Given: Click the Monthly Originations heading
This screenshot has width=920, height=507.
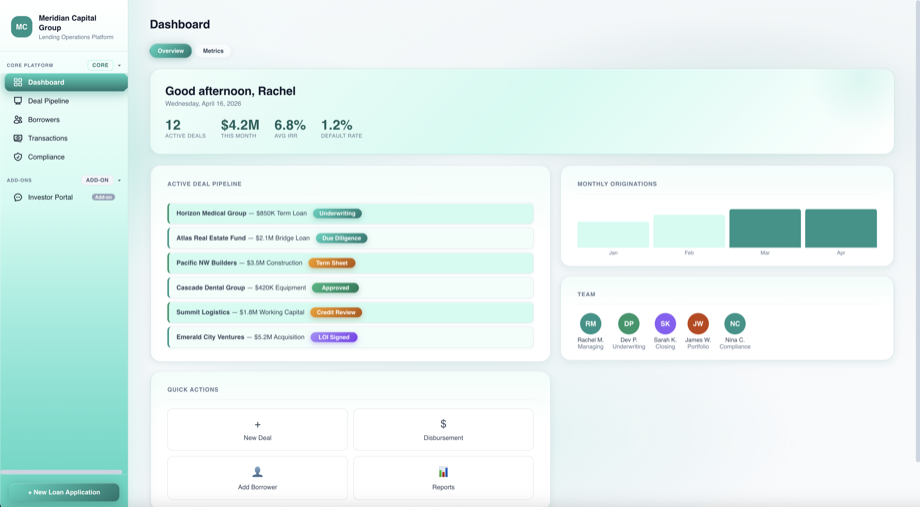Looking at the screenshot, I should [x=617, y=184].
